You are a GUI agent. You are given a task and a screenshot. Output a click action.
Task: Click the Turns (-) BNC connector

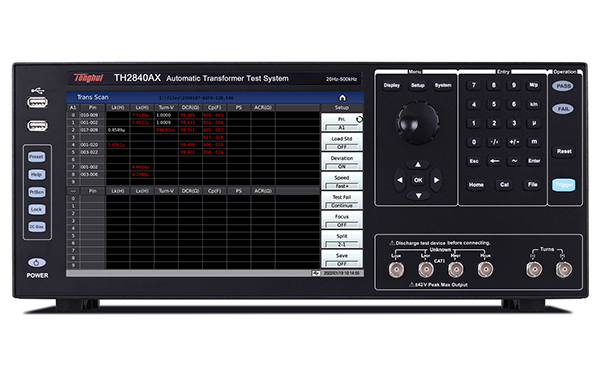click(x=534, y=269)
